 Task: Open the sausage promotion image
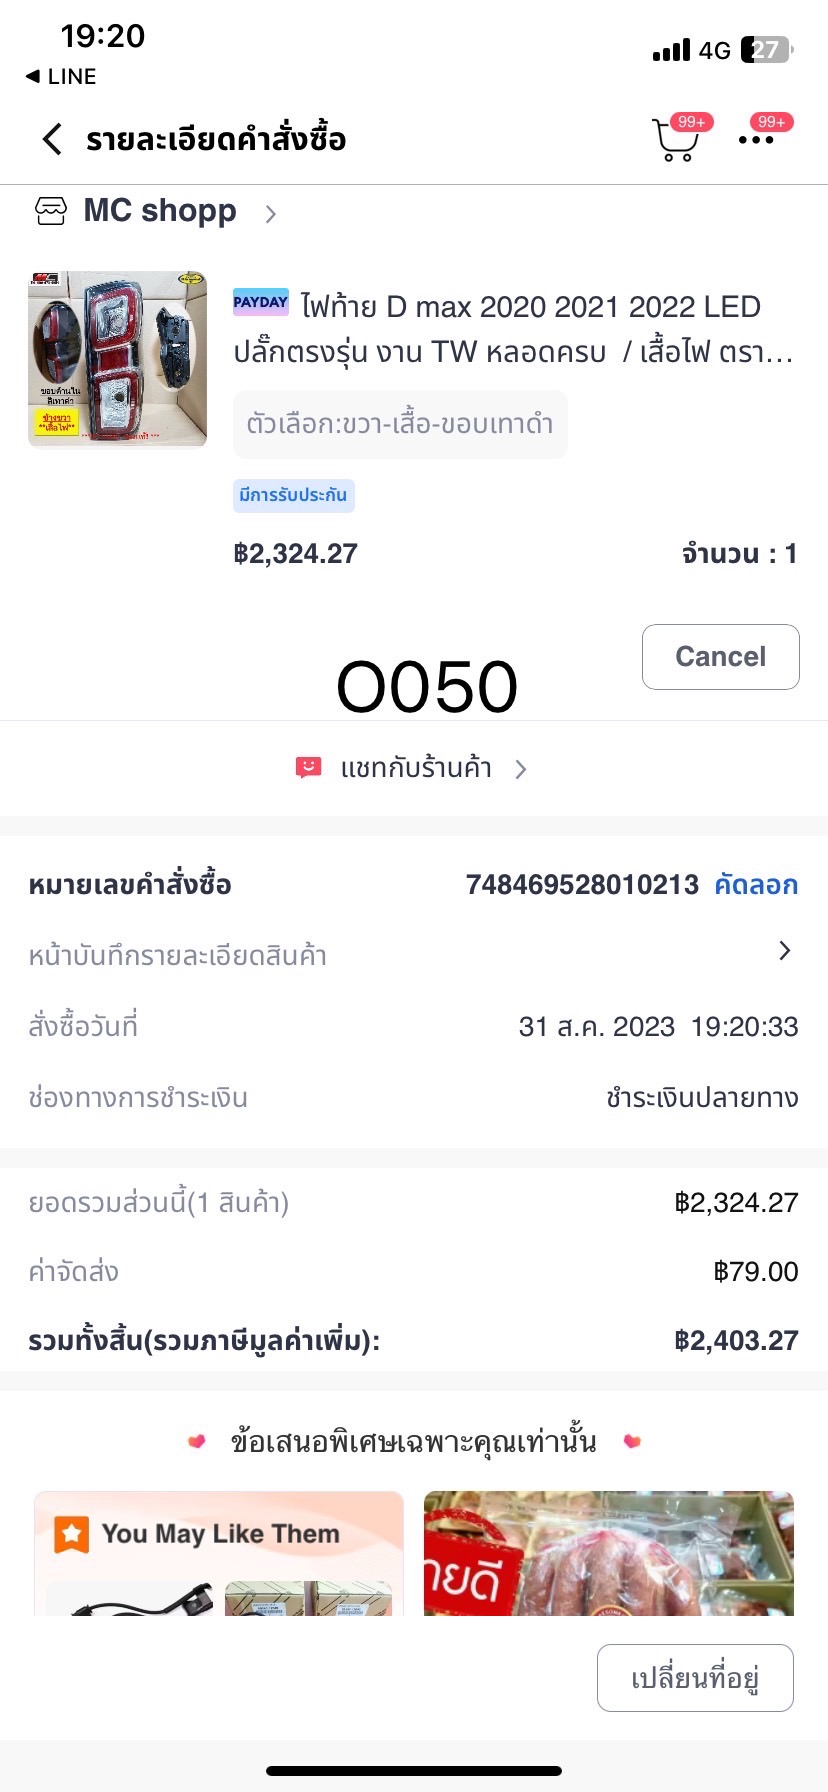608,1553
